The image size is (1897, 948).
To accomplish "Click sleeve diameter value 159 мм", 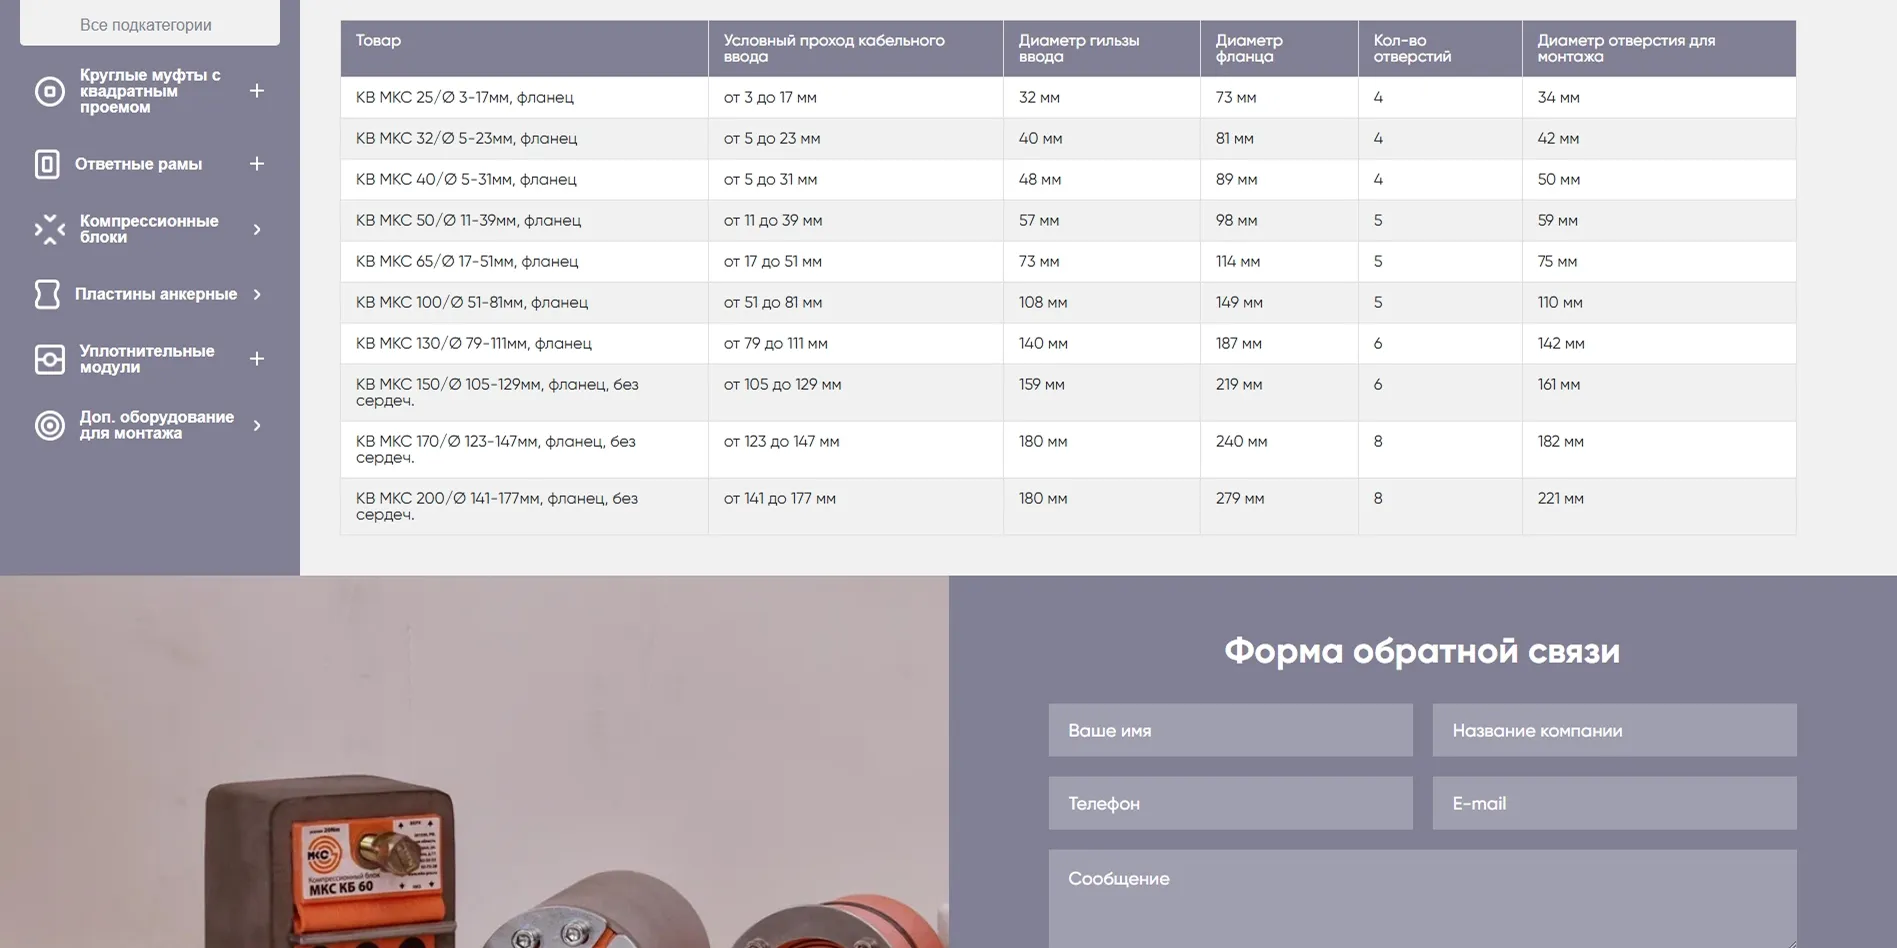I will click(x=1042, y=384).
